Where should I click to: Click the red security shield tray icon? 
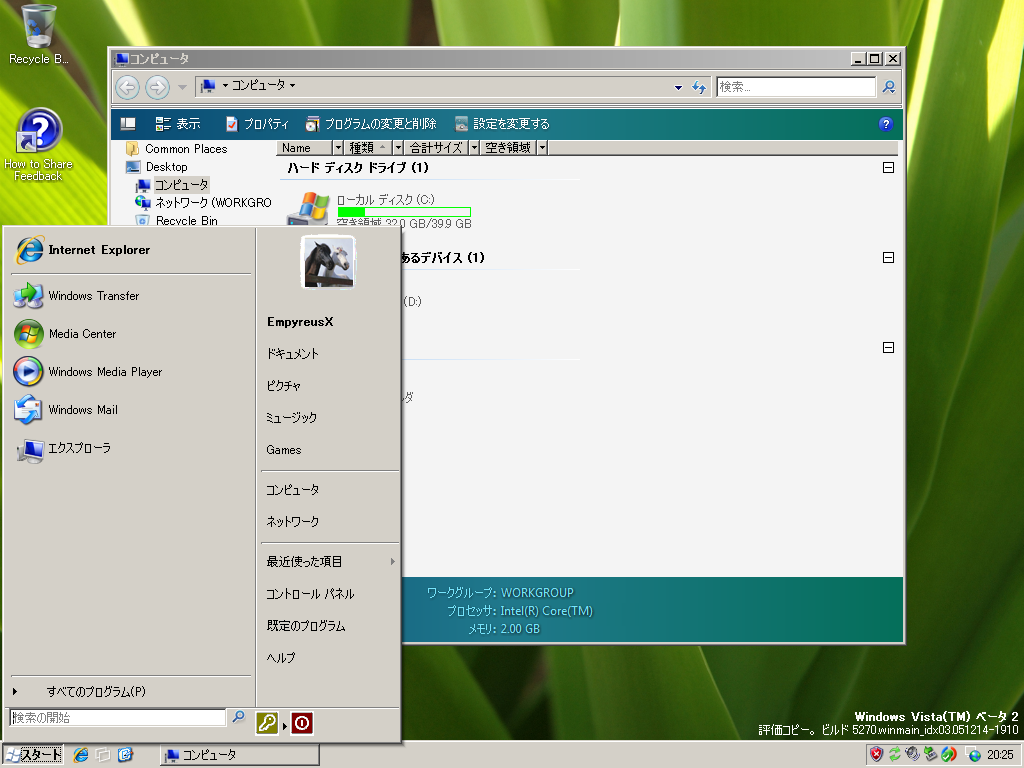click(876, 755)
